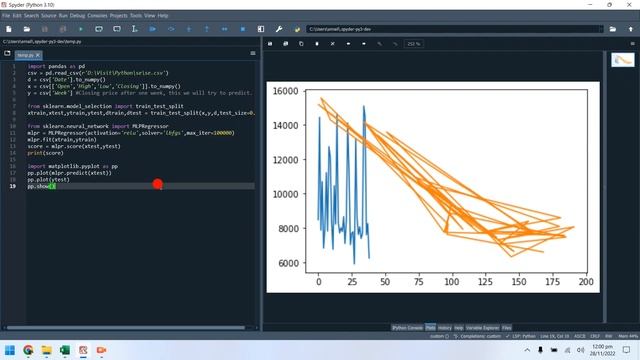Remove all plots with the X icon
Viewport: 640px width, 360px height.
pyautogui.click(x=333, y=44)
